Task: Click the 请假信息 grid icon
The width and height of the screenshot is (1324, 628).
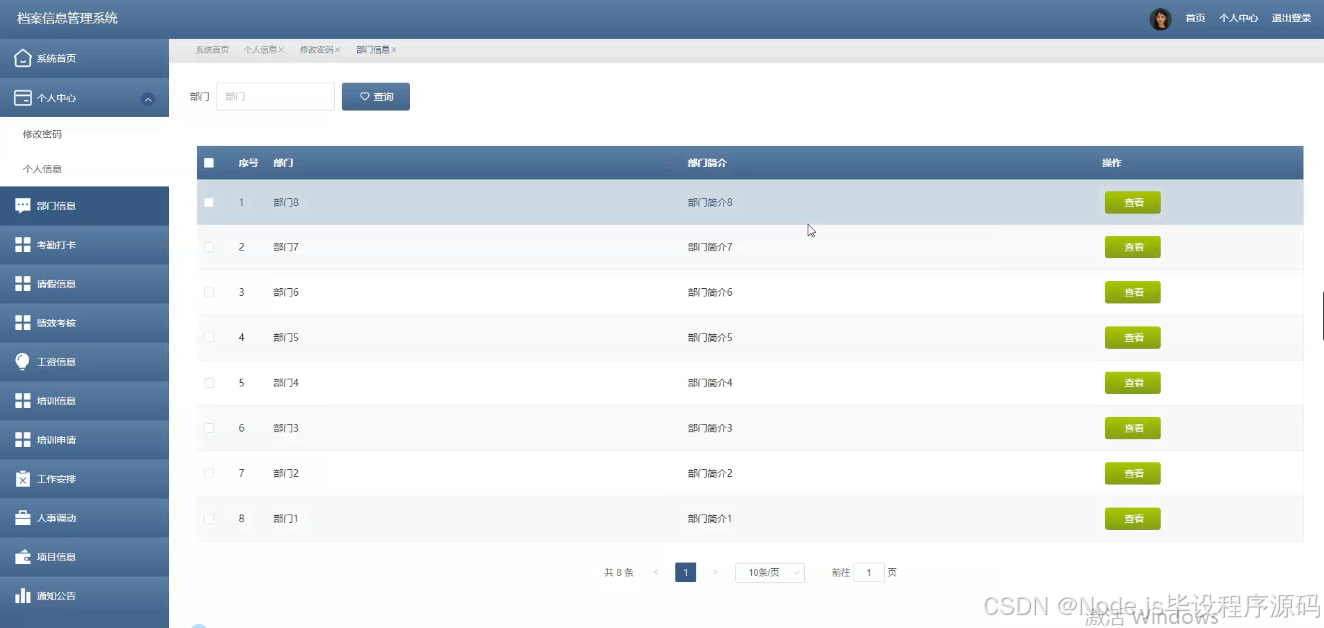Action: [x=23, y=284]
